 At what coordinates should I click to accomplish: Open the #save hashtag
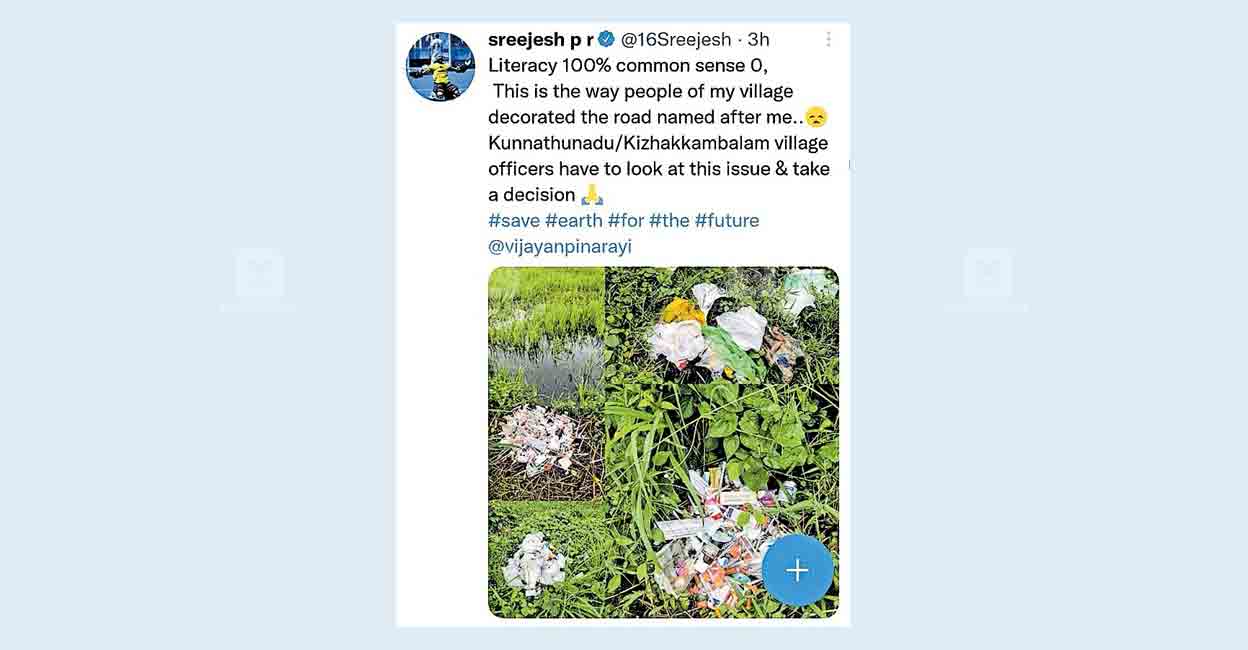pyautogui.click(x=514, y=220)
